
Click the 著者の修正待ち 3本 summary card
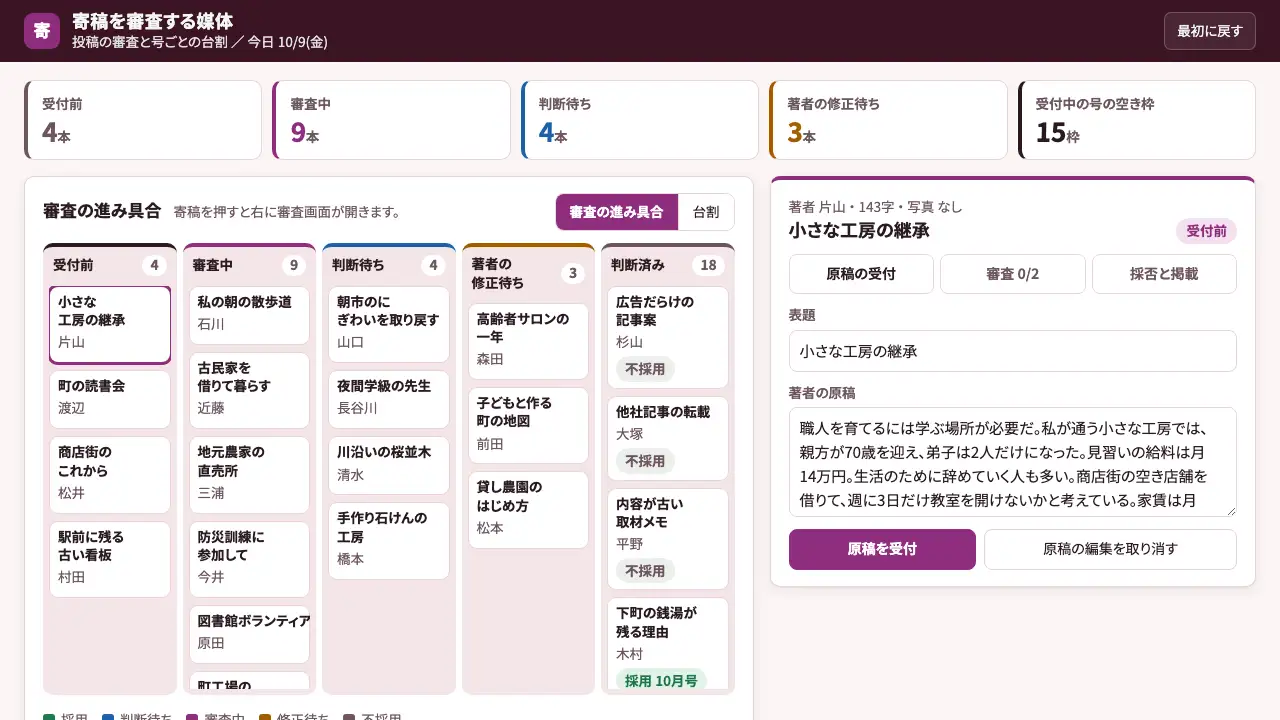coord(888,120)
